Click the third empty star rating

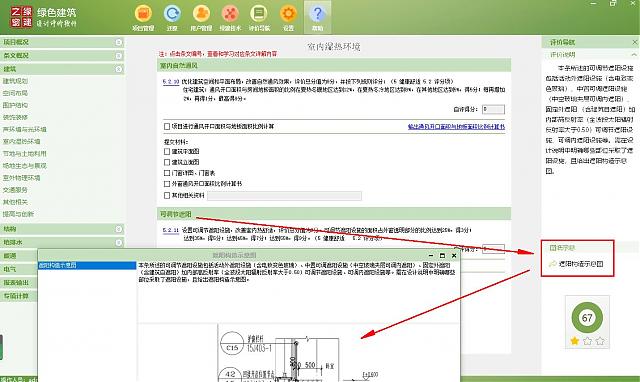click(600, 340)
